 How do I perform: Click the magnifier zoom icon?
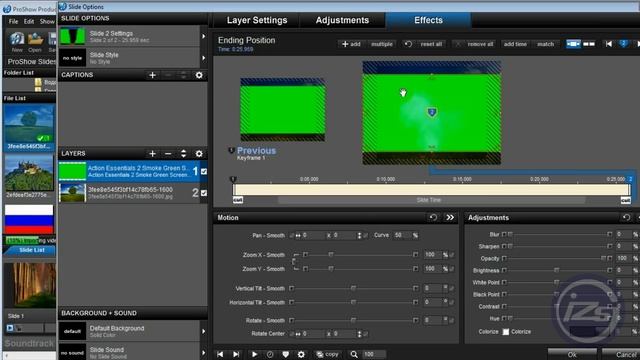pyautogui.click(x=354, y=354)
